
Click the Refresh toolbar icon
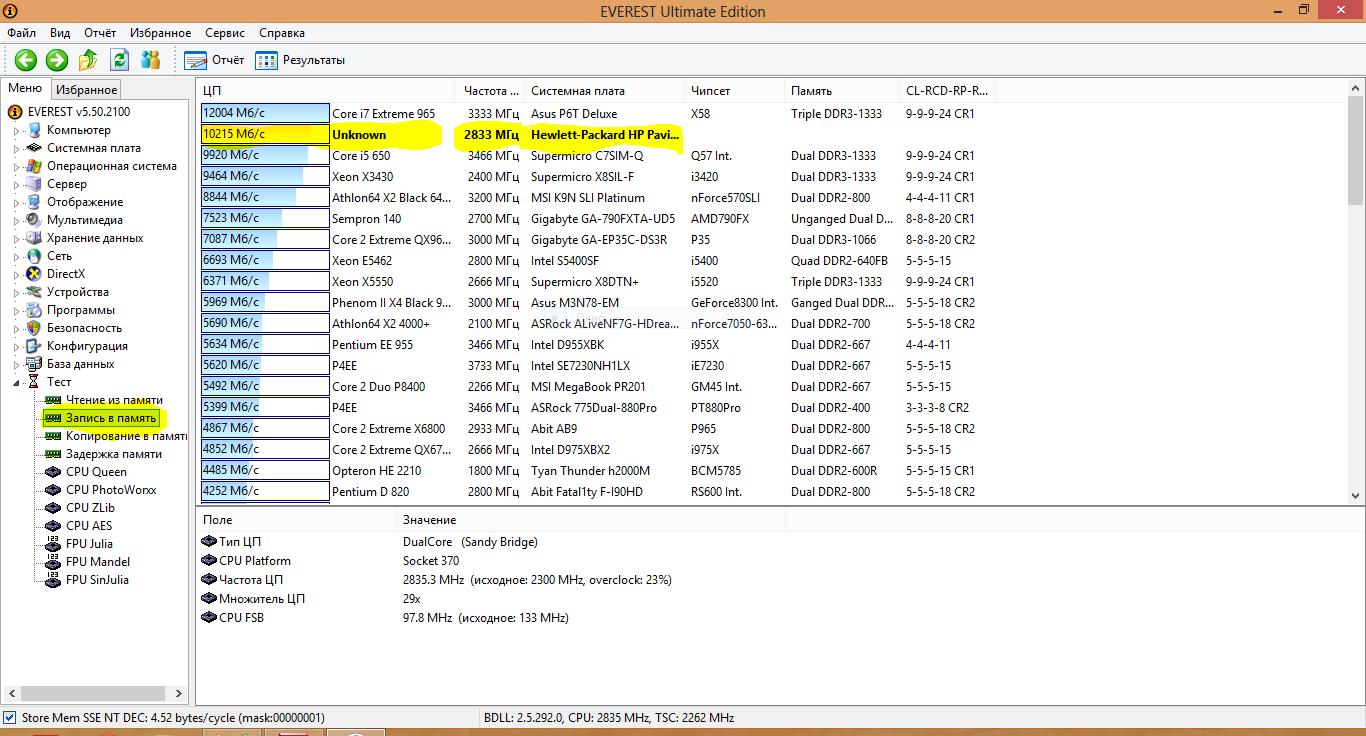120,60
